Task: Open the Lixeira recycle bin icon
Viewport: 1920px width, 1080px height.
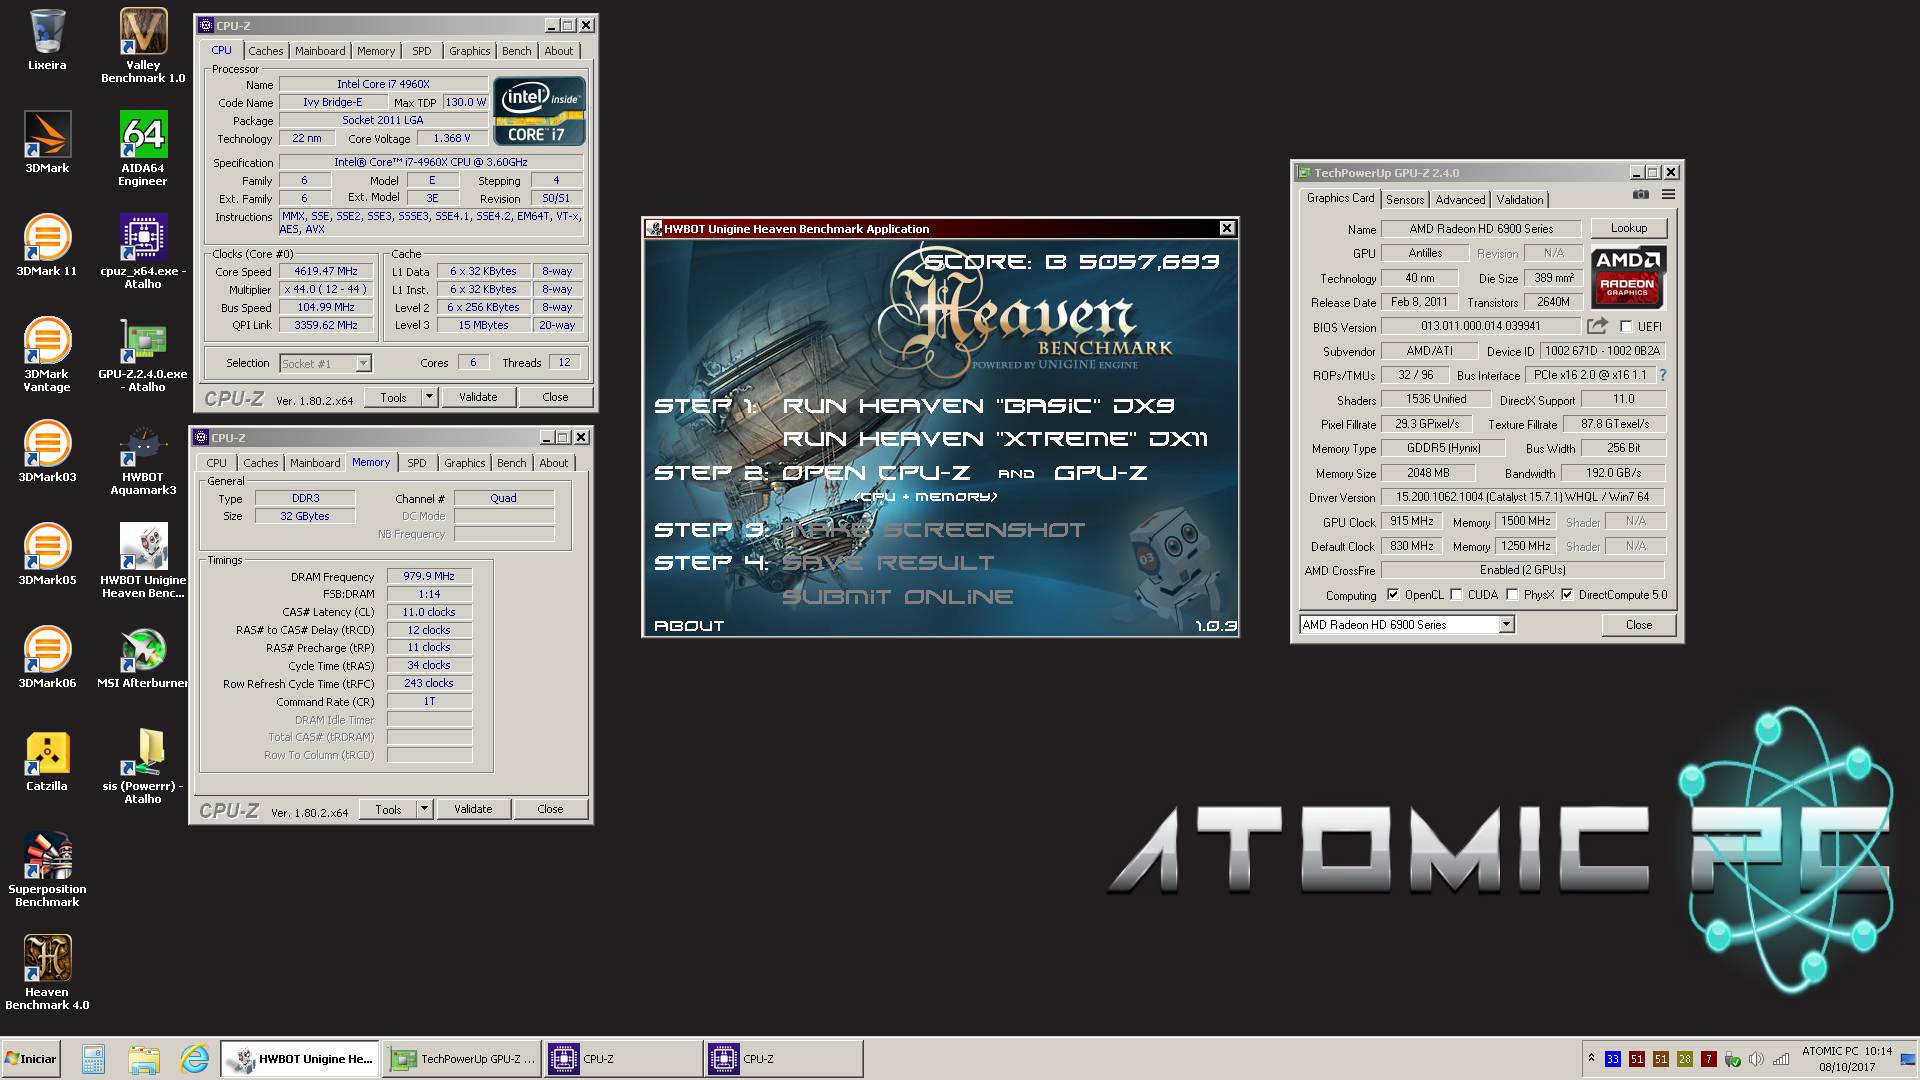Action: tap(47, 41)
